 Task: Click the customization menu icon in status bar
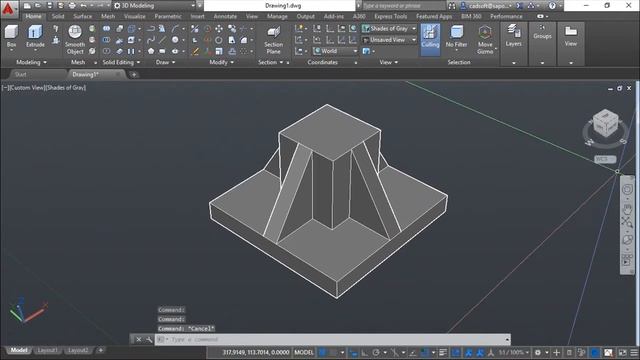[x=634, y=352]
